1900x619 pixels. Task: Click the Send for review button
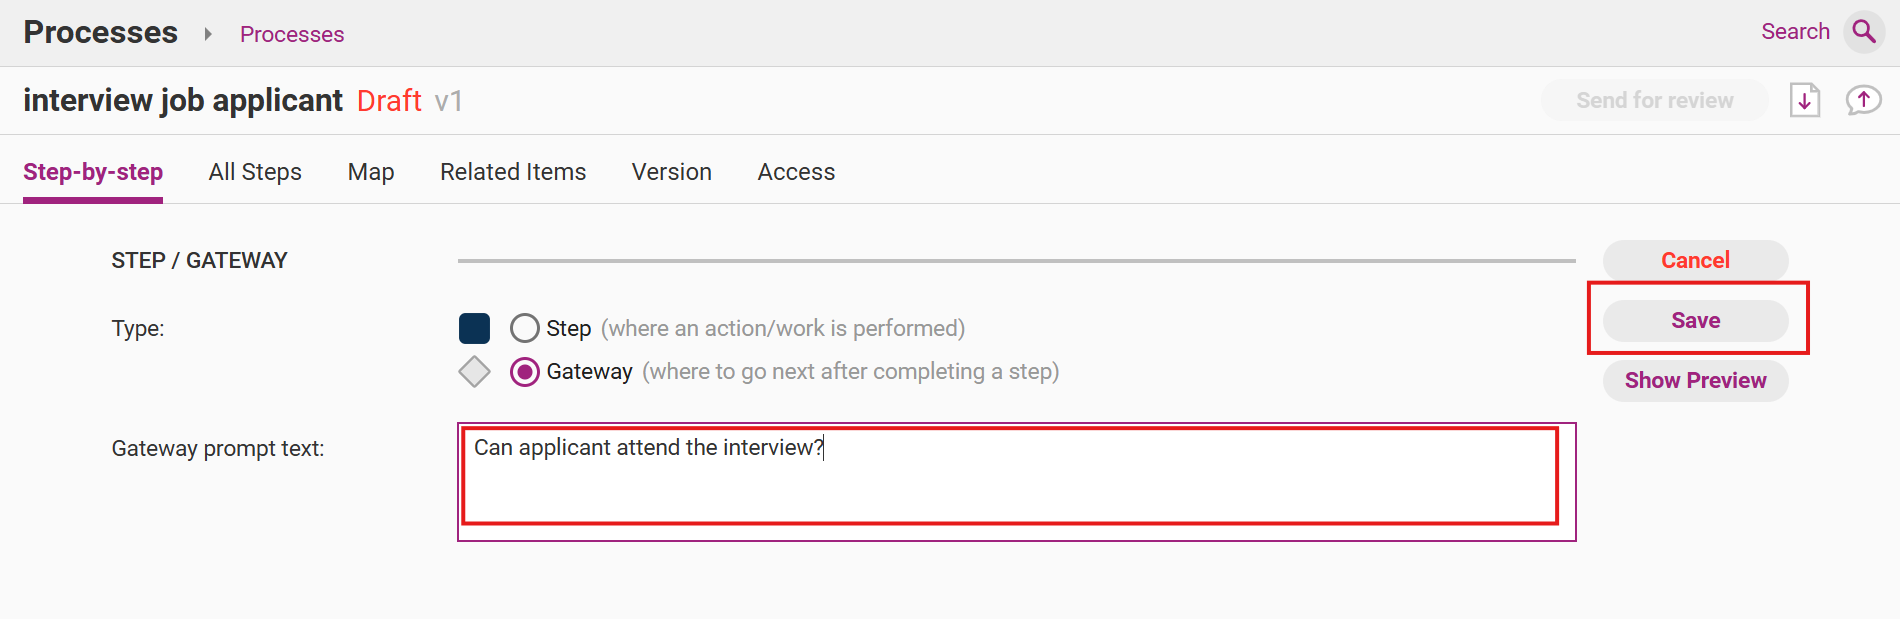click(1654, 101)
